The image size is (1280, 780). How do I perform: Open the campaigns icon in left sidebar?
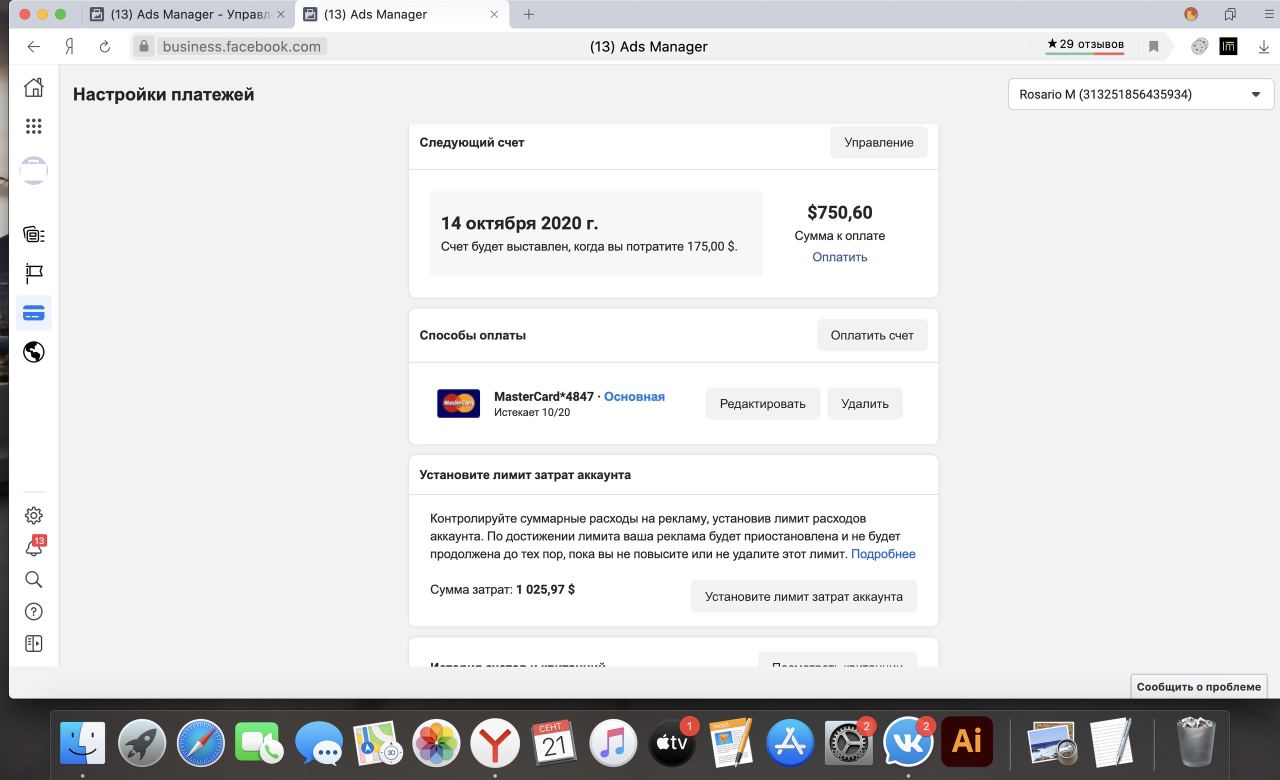33,235
